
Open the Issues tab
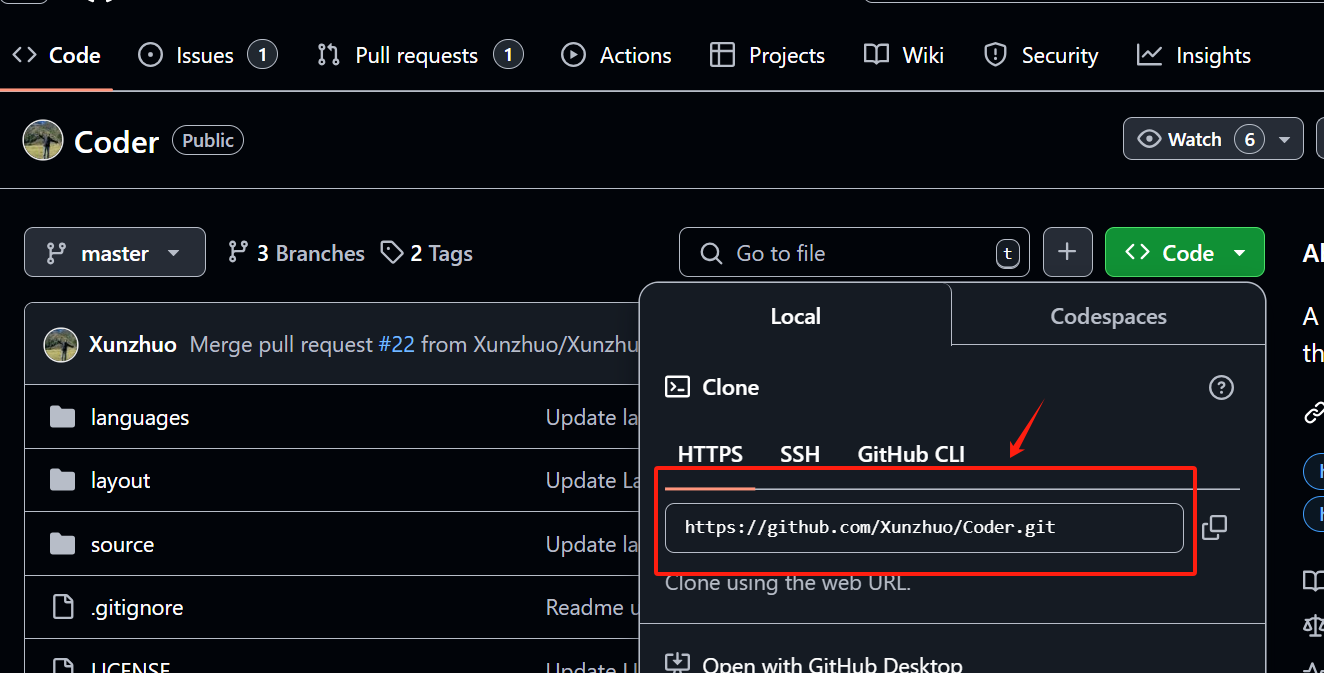[x=207, y=55]
